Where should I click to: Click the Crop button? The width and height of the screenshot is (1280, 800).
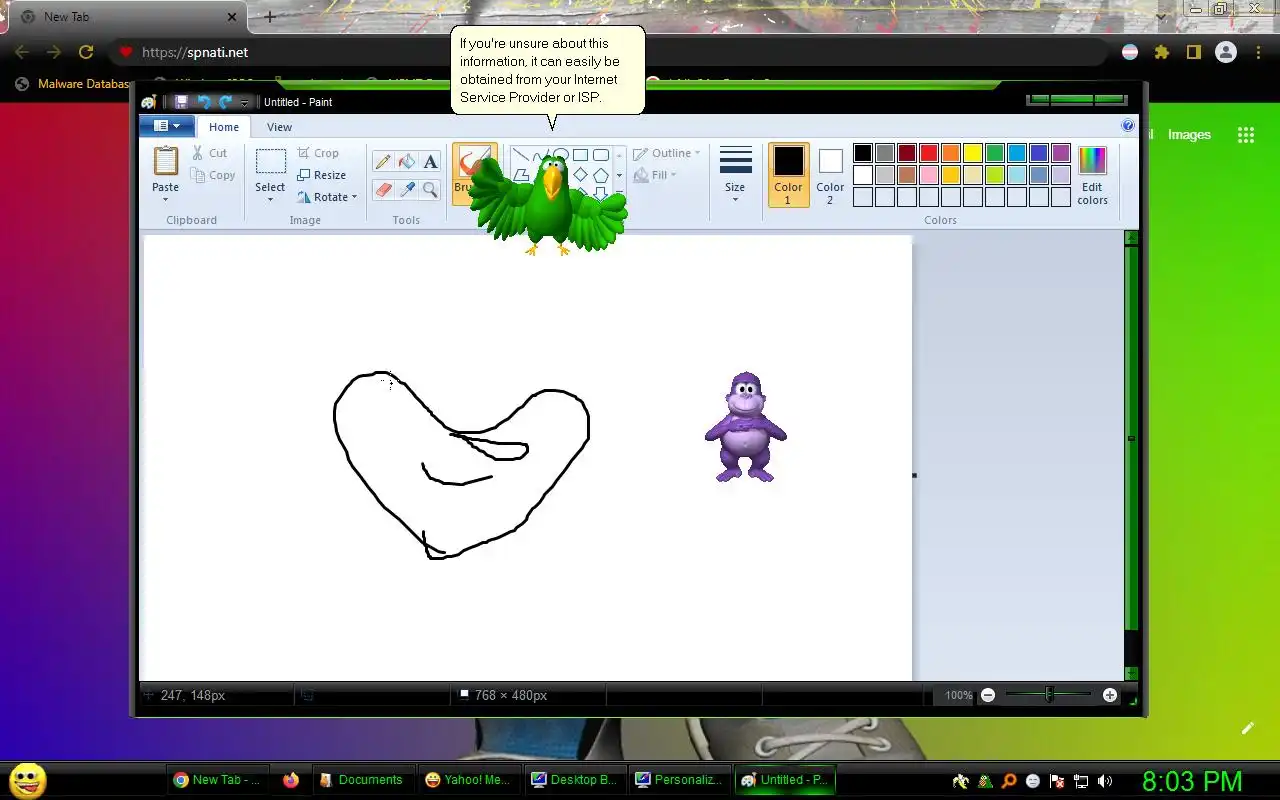tap(318, 153)
